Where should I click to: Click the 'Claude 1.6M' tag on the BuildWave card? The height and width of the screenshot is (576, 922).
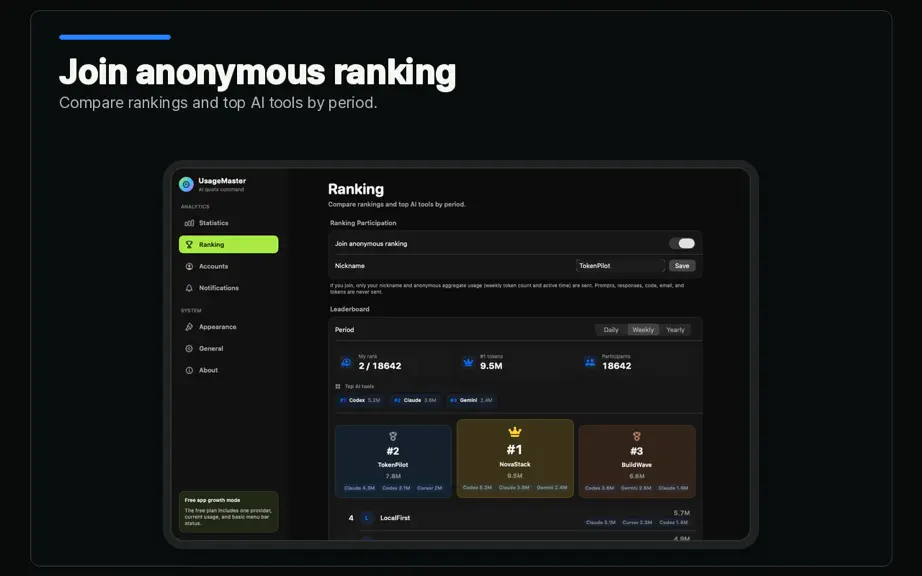(x=673, y=488)
